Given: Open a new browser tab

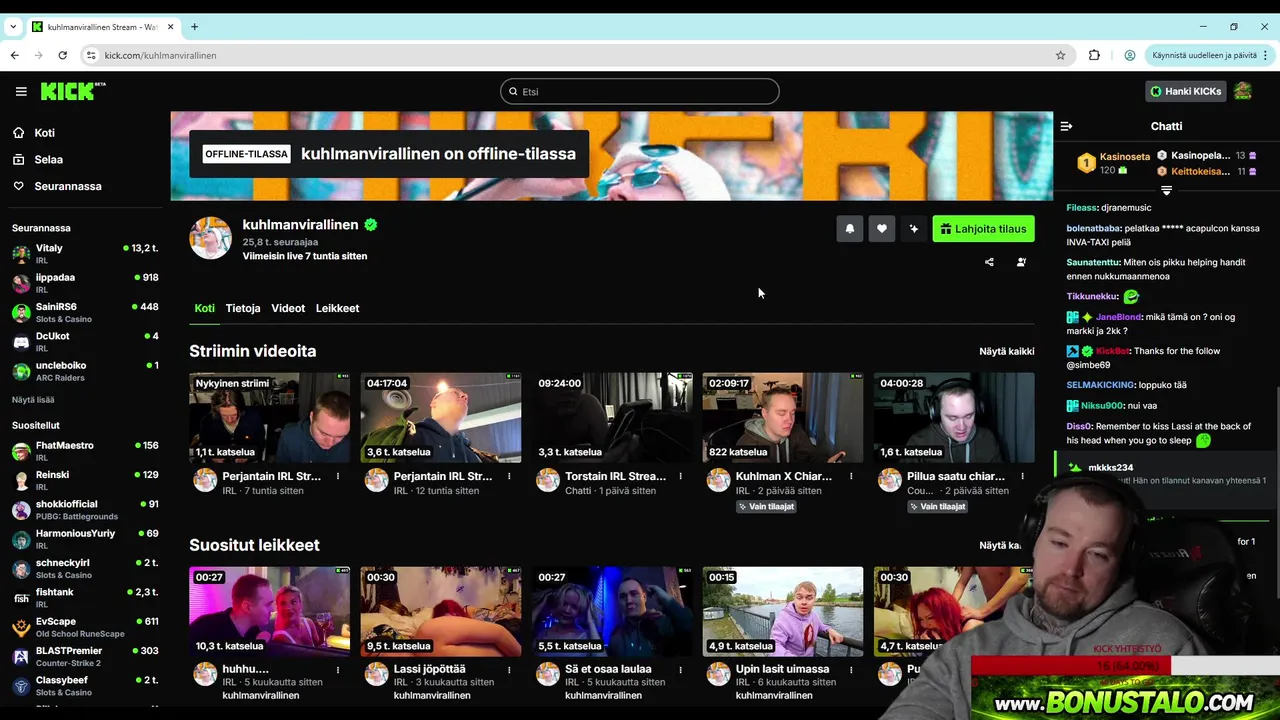Looking at the screenshot, I should (194, 27).
